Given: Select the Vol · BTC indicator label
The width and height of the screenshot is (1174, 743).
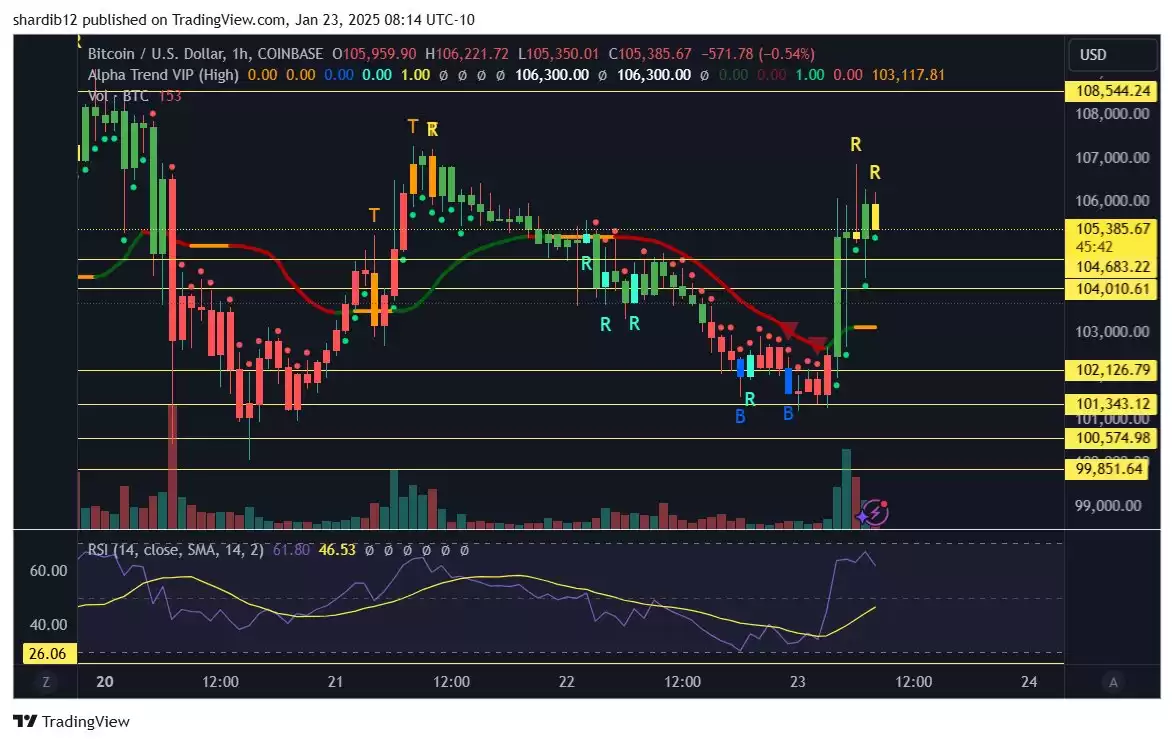Looking at the screenshot, I should (x=118, y=96).
